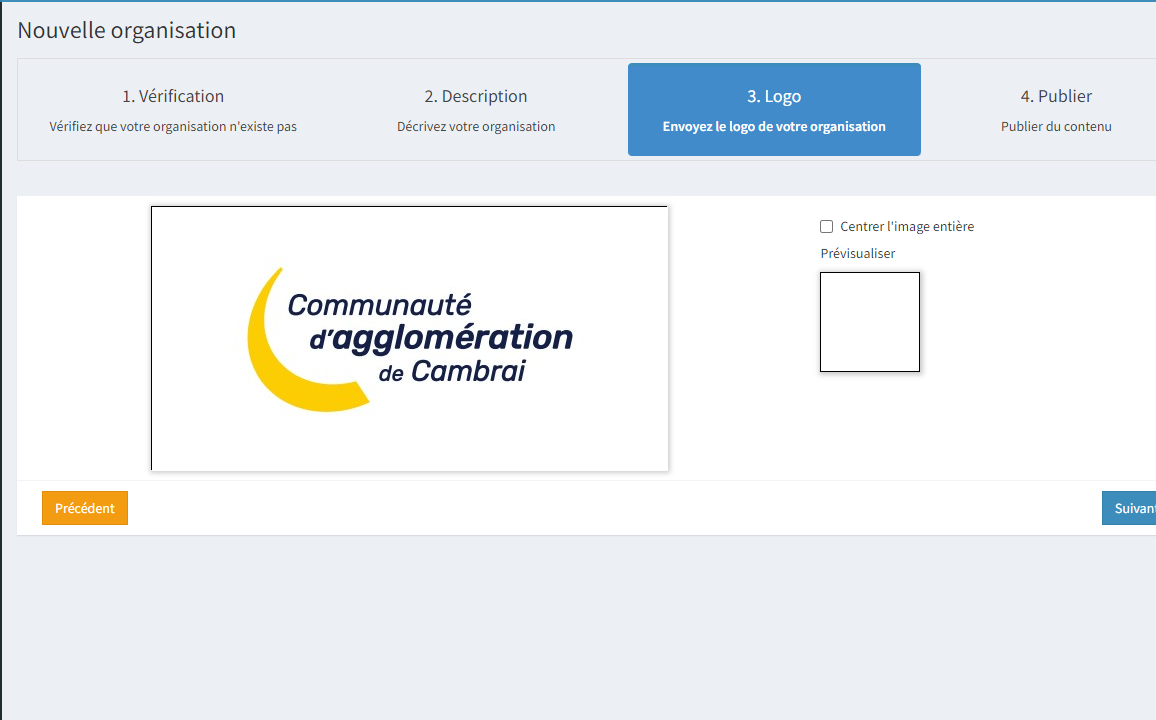Click the Précédent button

pos(85,508)
